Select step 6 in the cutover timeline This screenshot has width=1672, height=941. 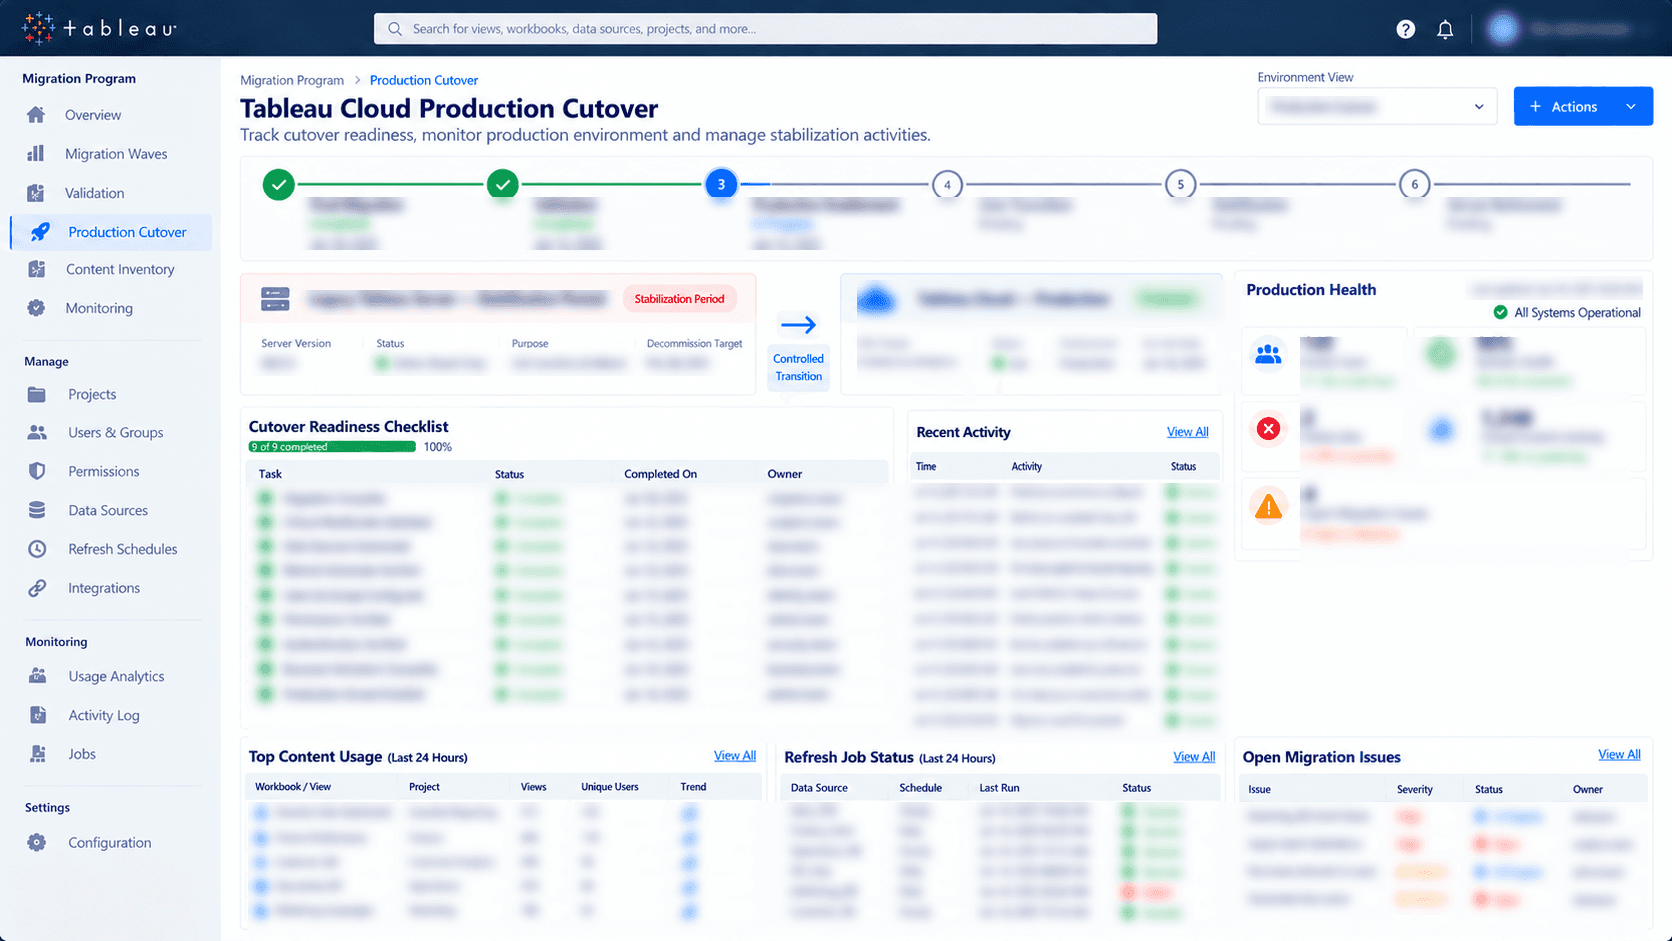pyautogui.click(x=1414, y=185)
